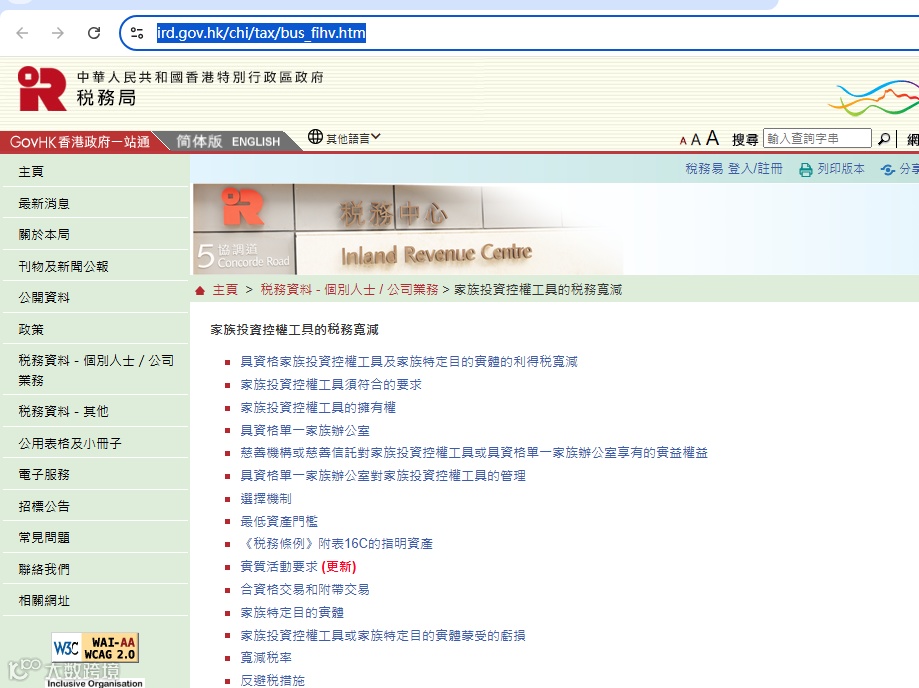Open 最低資產門檻 link
The width and height of the screenshot is (919, 688).
click(x=279, y=521)
